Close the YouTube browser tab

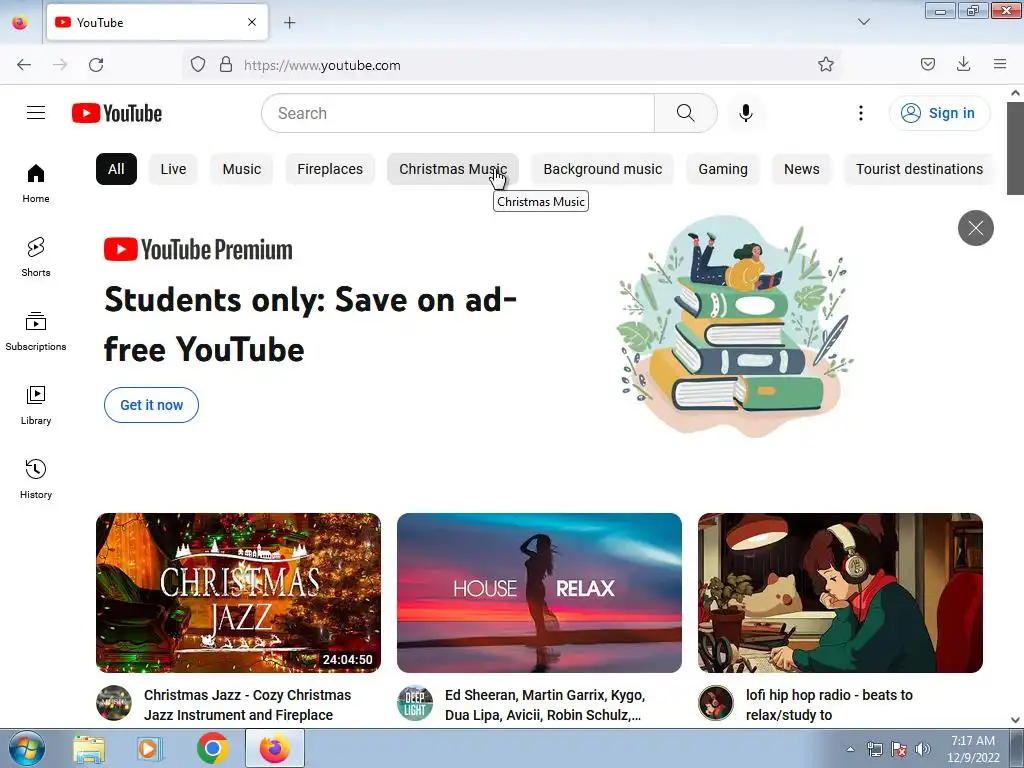(x=252, y=22)
